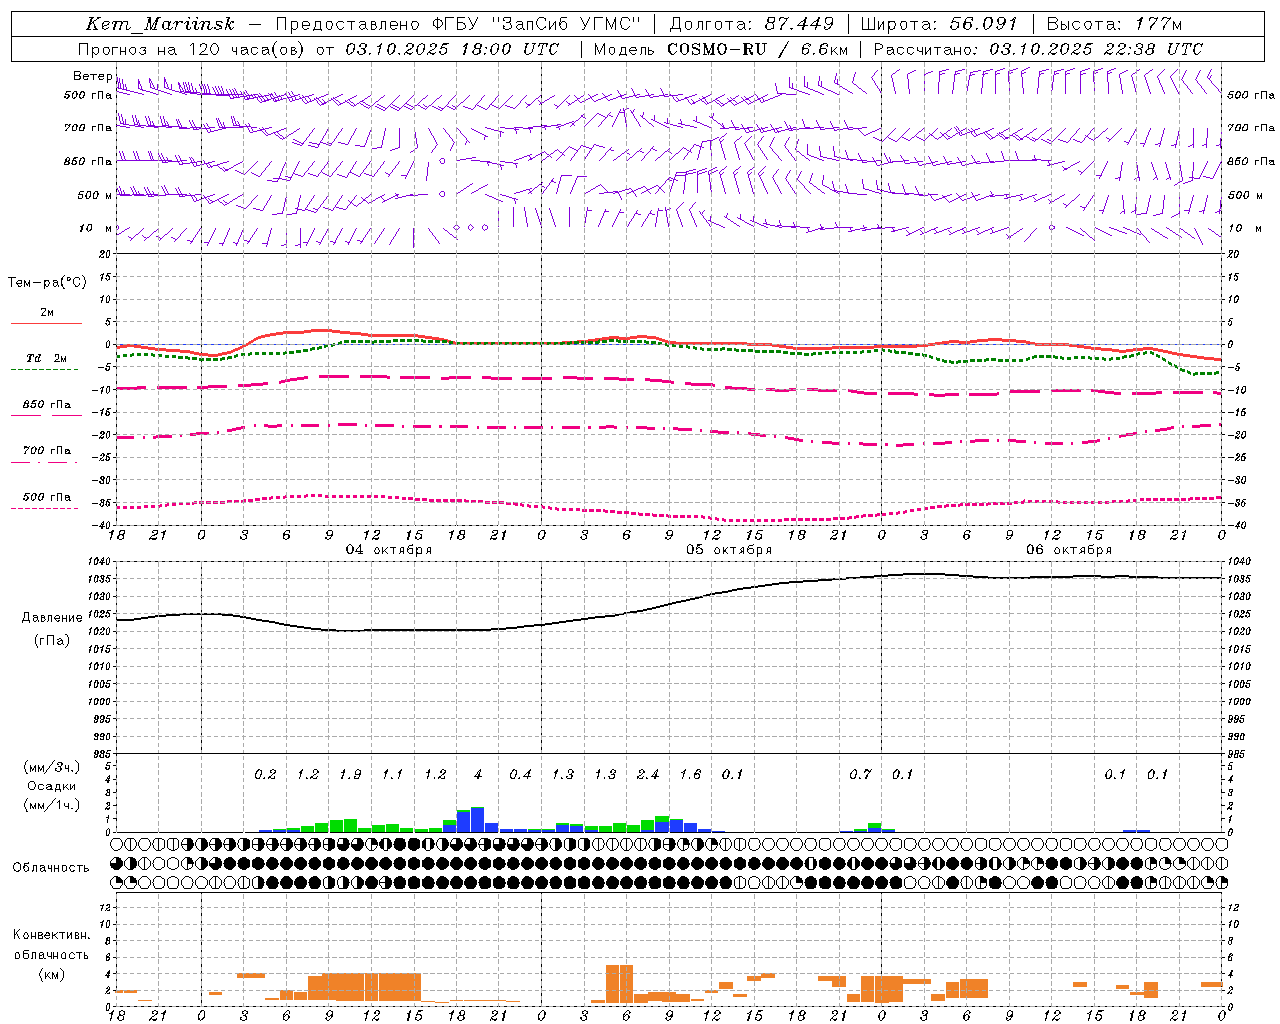Click the date label 06 октября
Viewport: 1280px width, 1024px height.
1069,550
